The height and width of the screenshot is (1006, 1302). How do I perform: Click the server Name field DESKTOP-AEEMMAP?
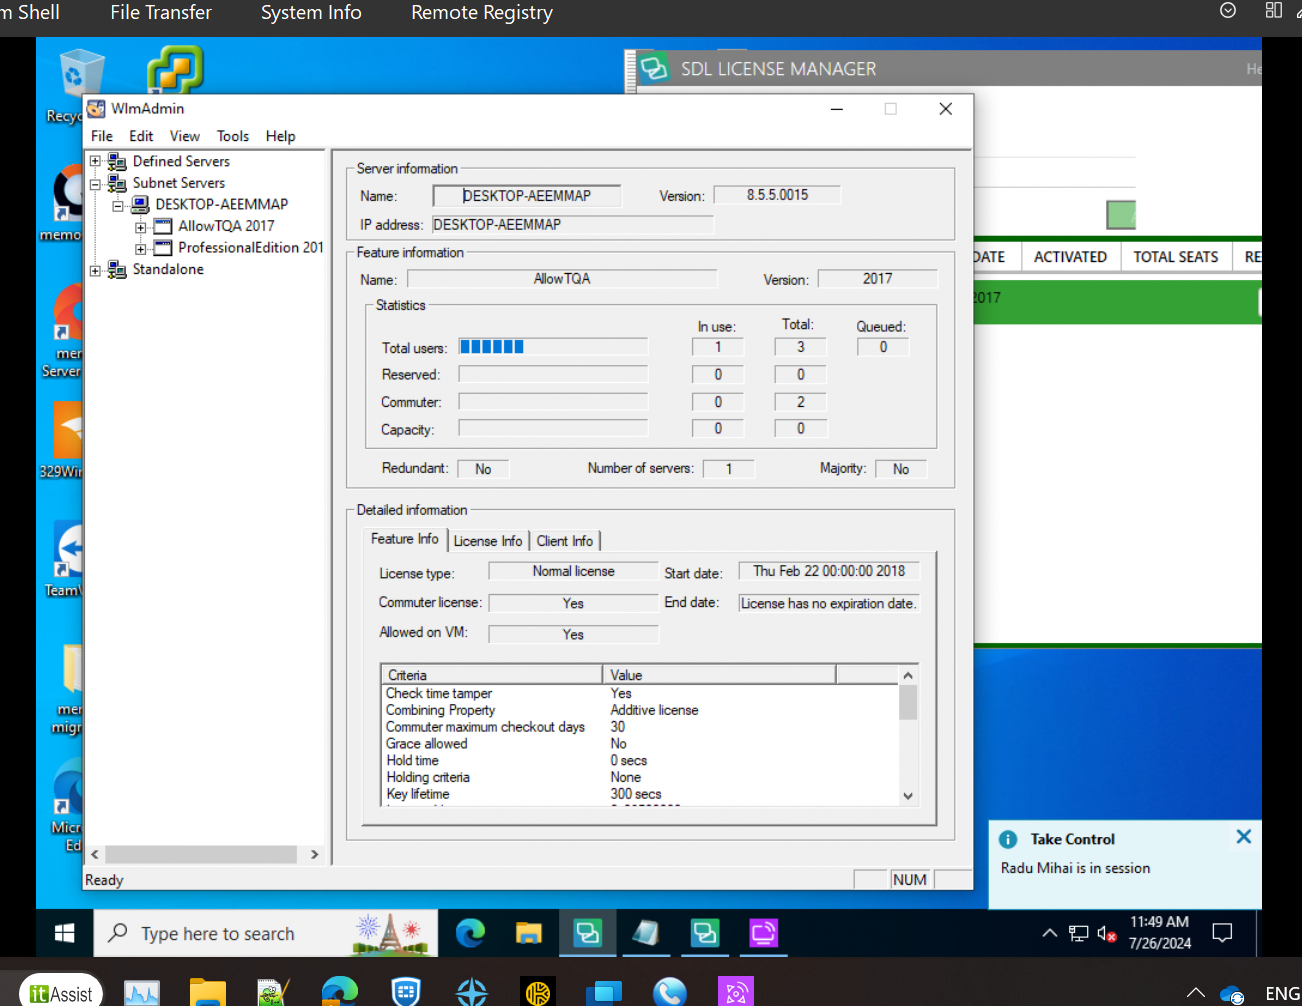coord(526,196)
